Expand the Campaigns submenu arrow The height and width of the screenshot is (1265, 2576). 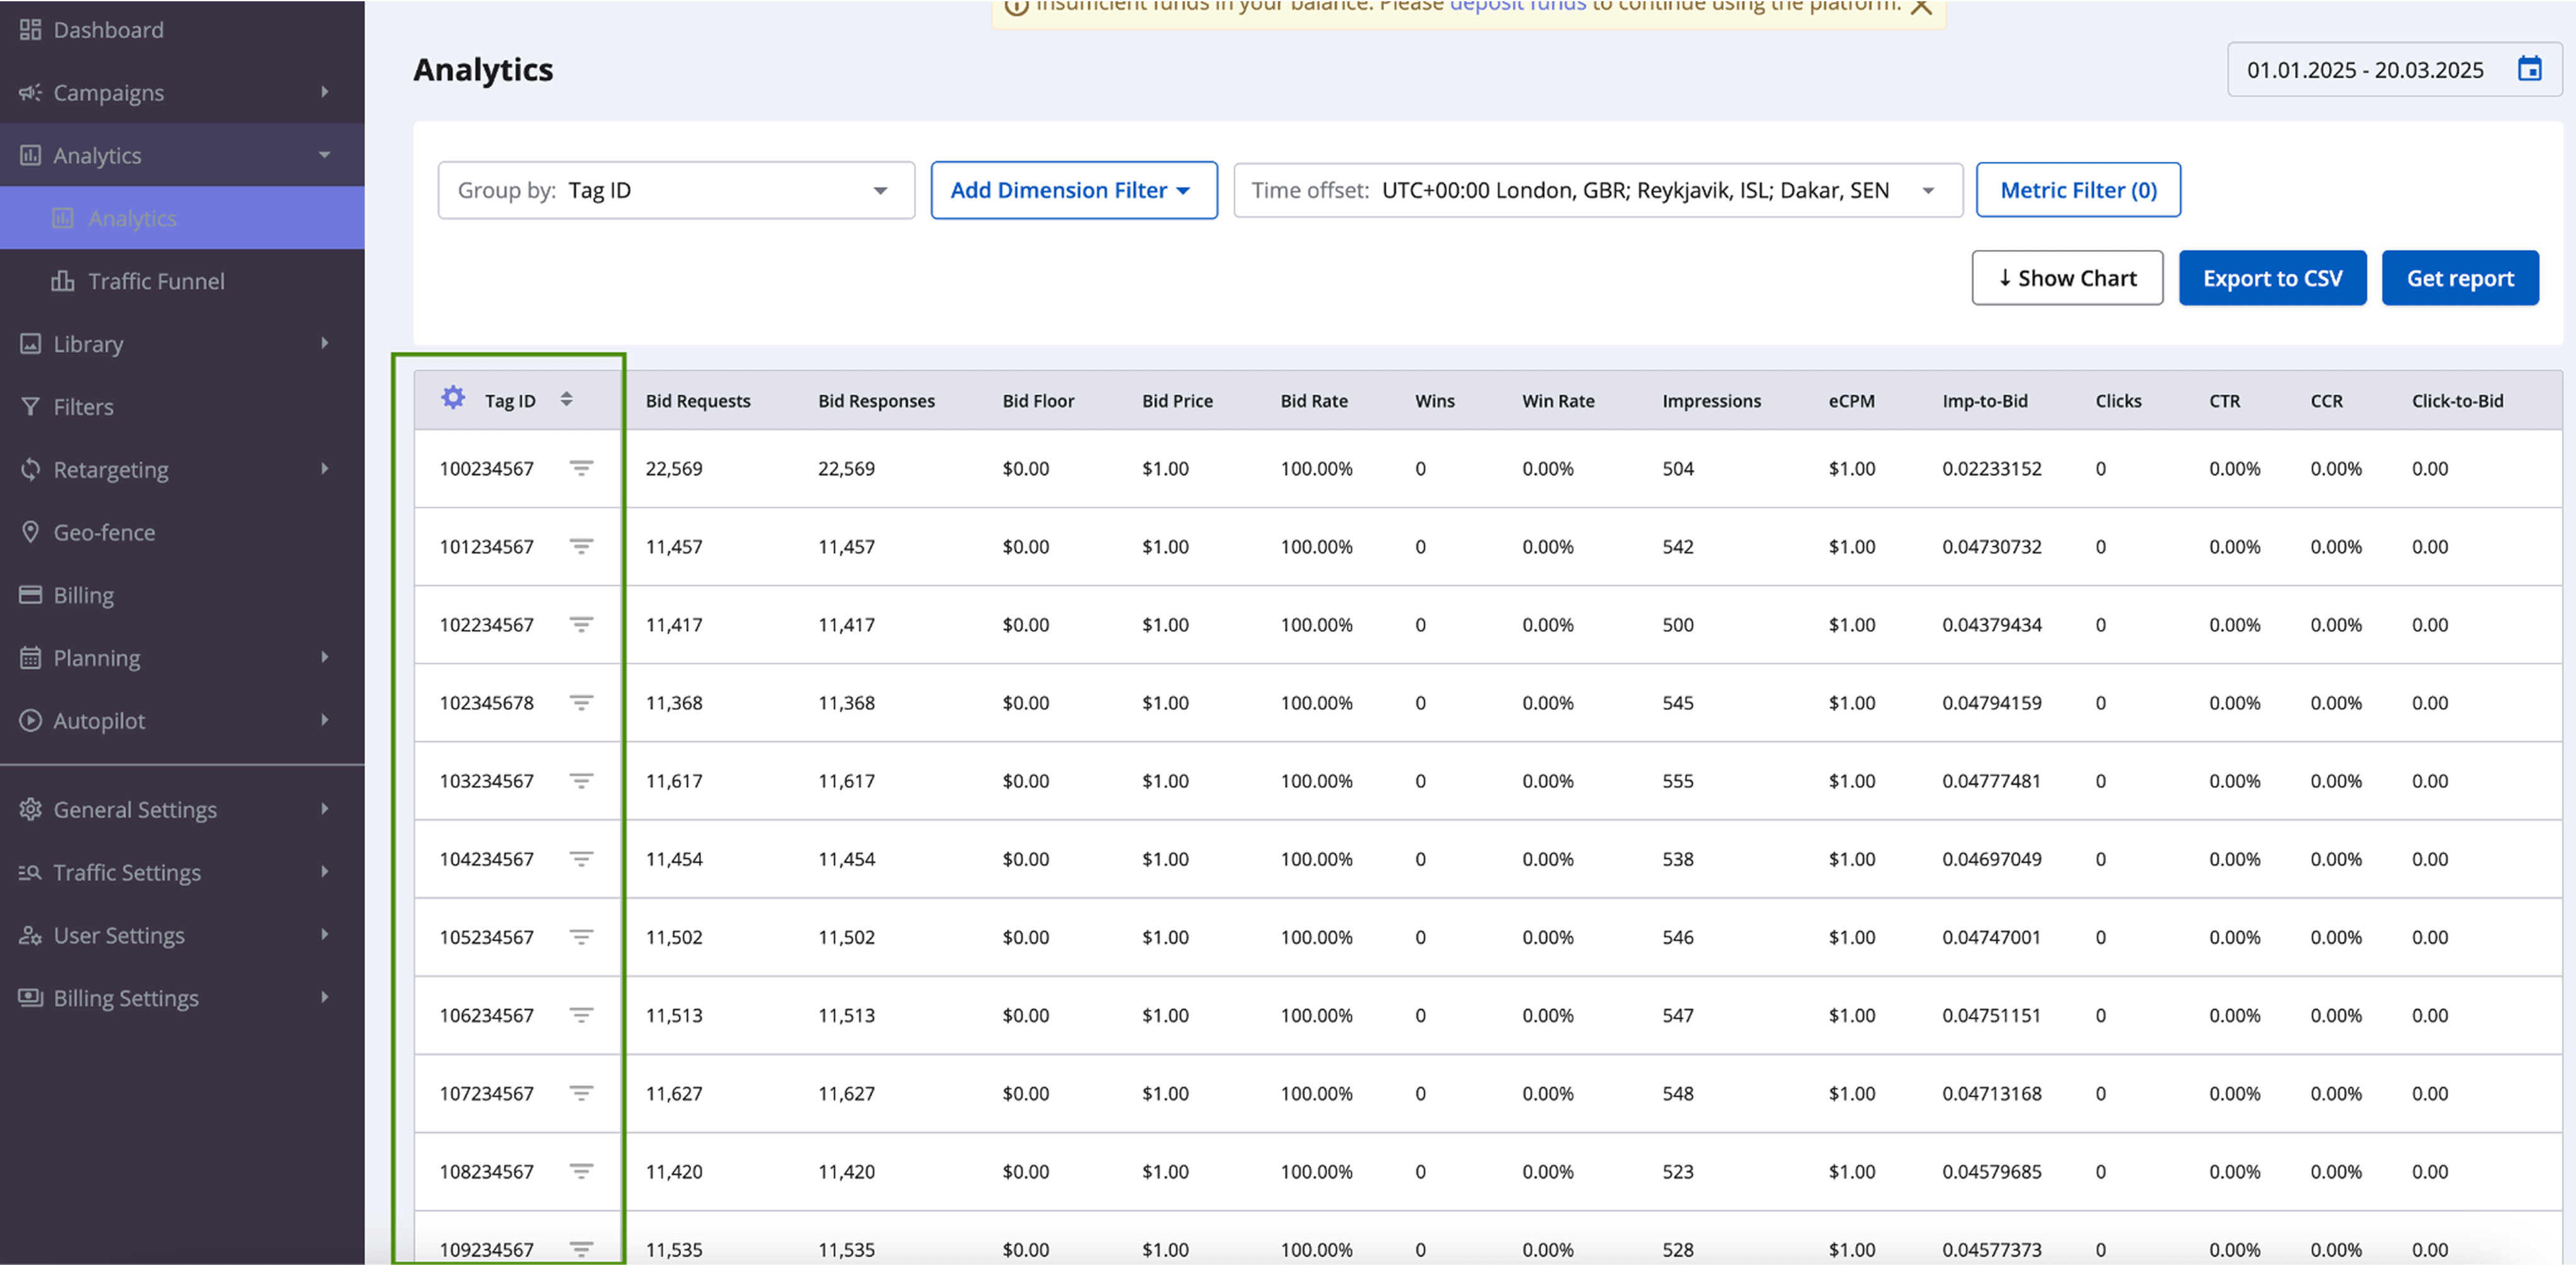325,92
